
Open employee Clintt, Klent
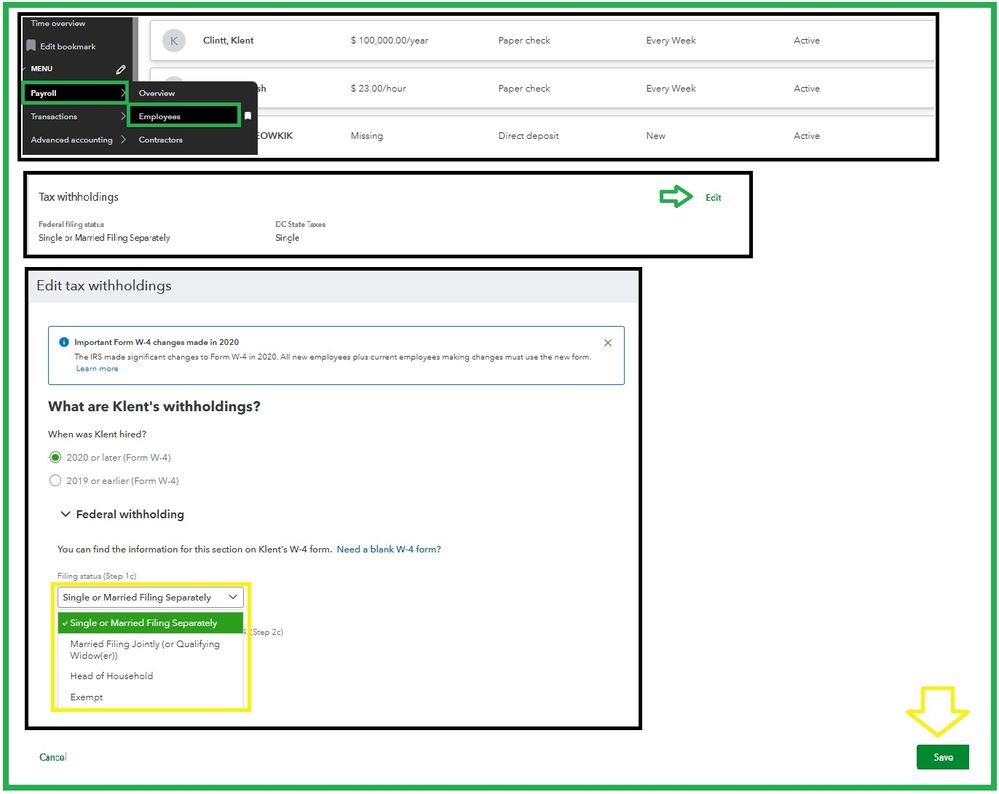tap(228, 40)
